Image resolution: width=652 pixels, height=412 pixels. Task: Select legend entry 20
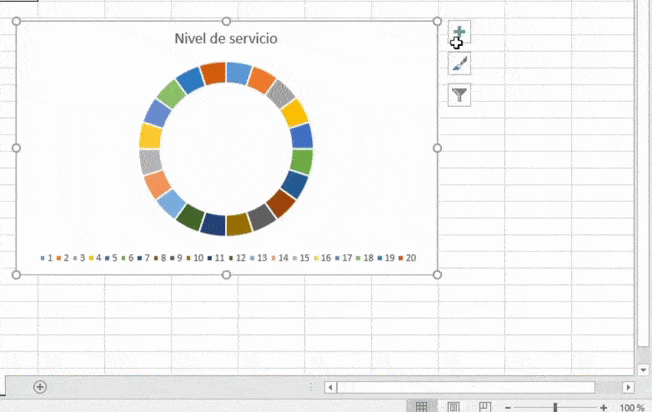click(407, 258)
